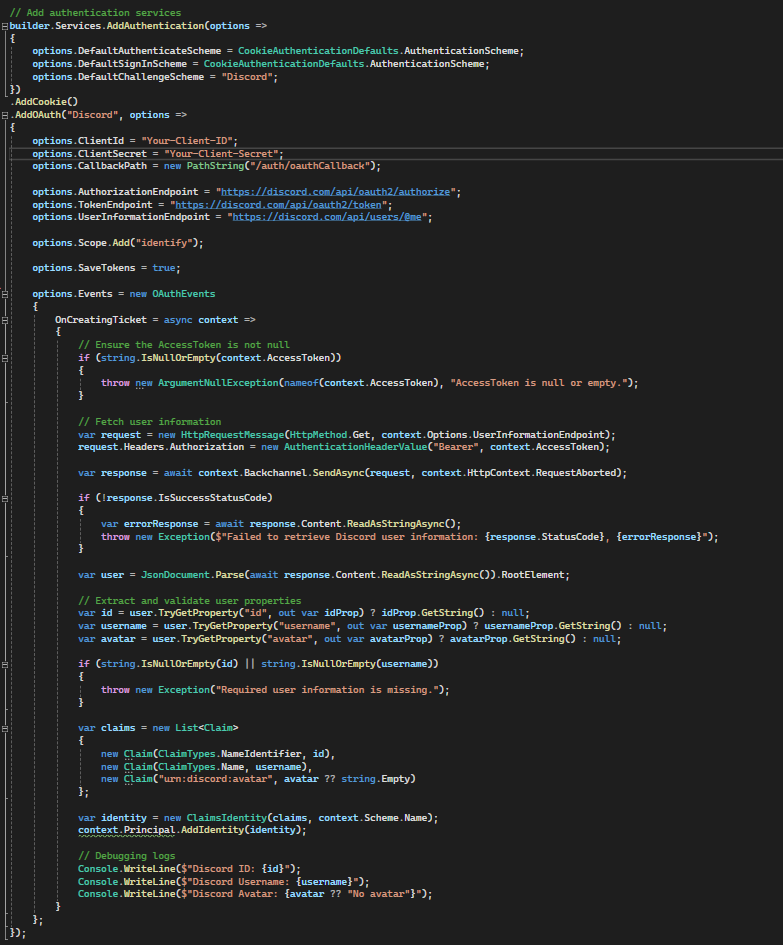The width and height of the screenshot is (783, 945).
Task: Click "AccessToken is null or empty." string
Action: point(539,383)
